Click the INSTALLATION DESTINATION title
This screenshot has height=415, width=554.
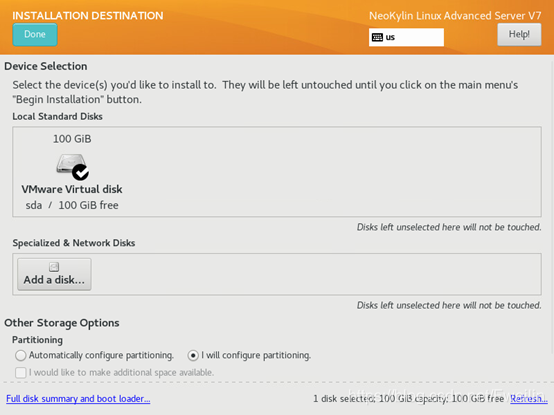click(88, 16)
